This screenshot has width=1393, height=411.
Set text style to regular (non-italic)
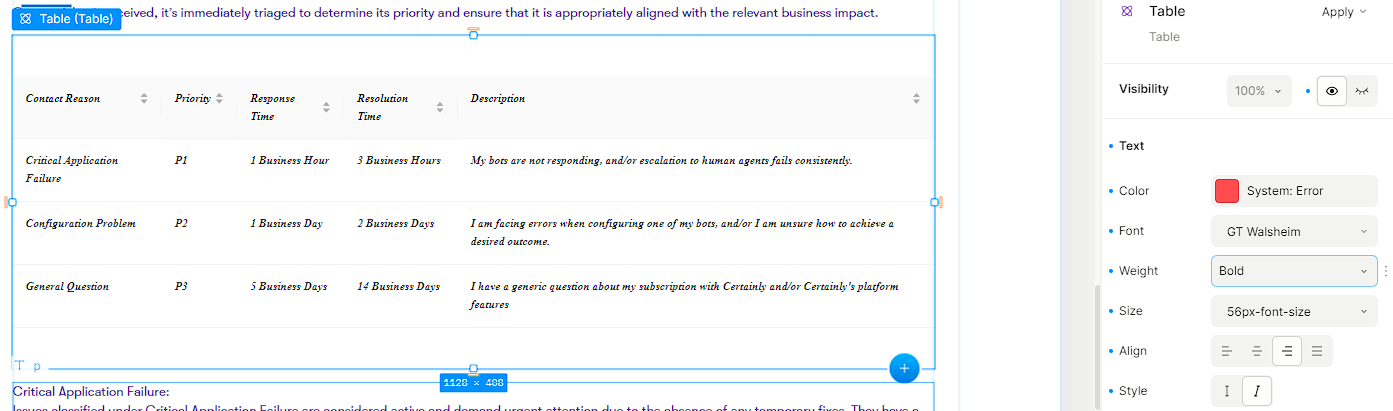(1226, 391)
